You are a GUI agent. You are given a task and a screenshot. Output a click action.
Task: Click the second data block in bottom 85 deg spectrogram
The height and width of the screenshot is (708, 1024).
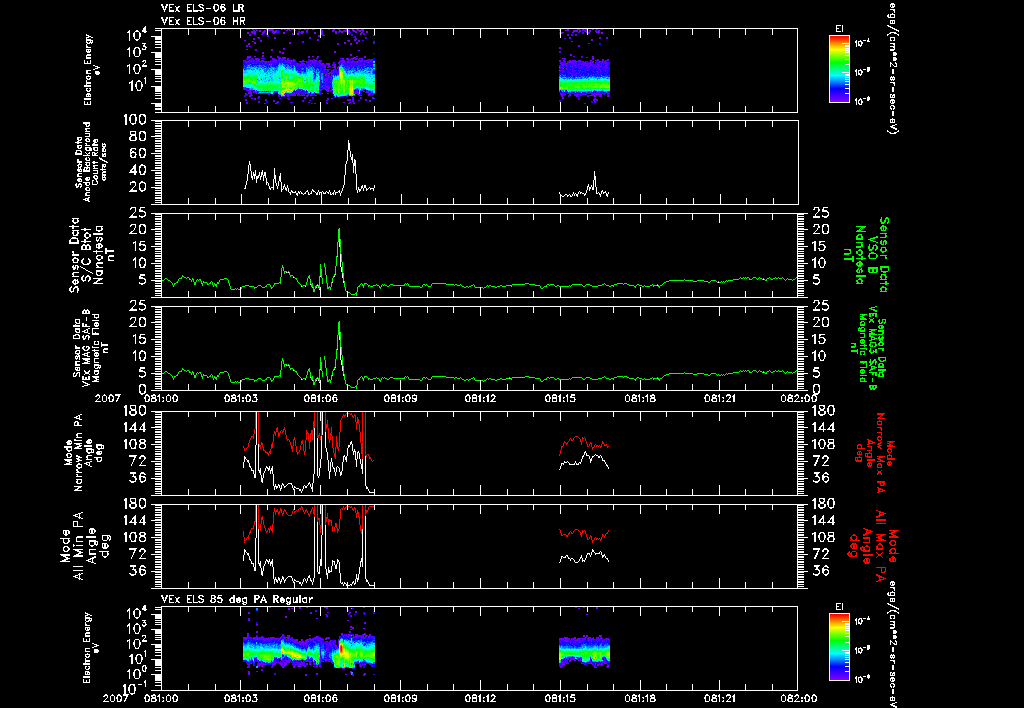pyautogui.click(x=584, y=650)
